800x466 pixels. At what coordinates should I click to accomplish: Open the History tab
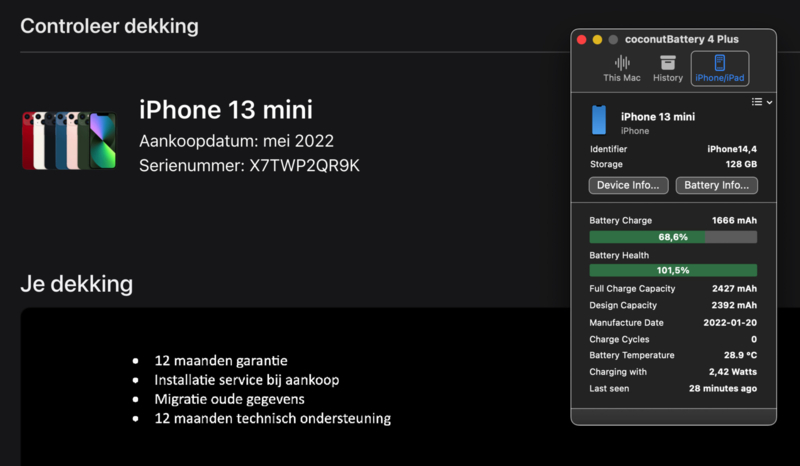click(x=668, y=68)
